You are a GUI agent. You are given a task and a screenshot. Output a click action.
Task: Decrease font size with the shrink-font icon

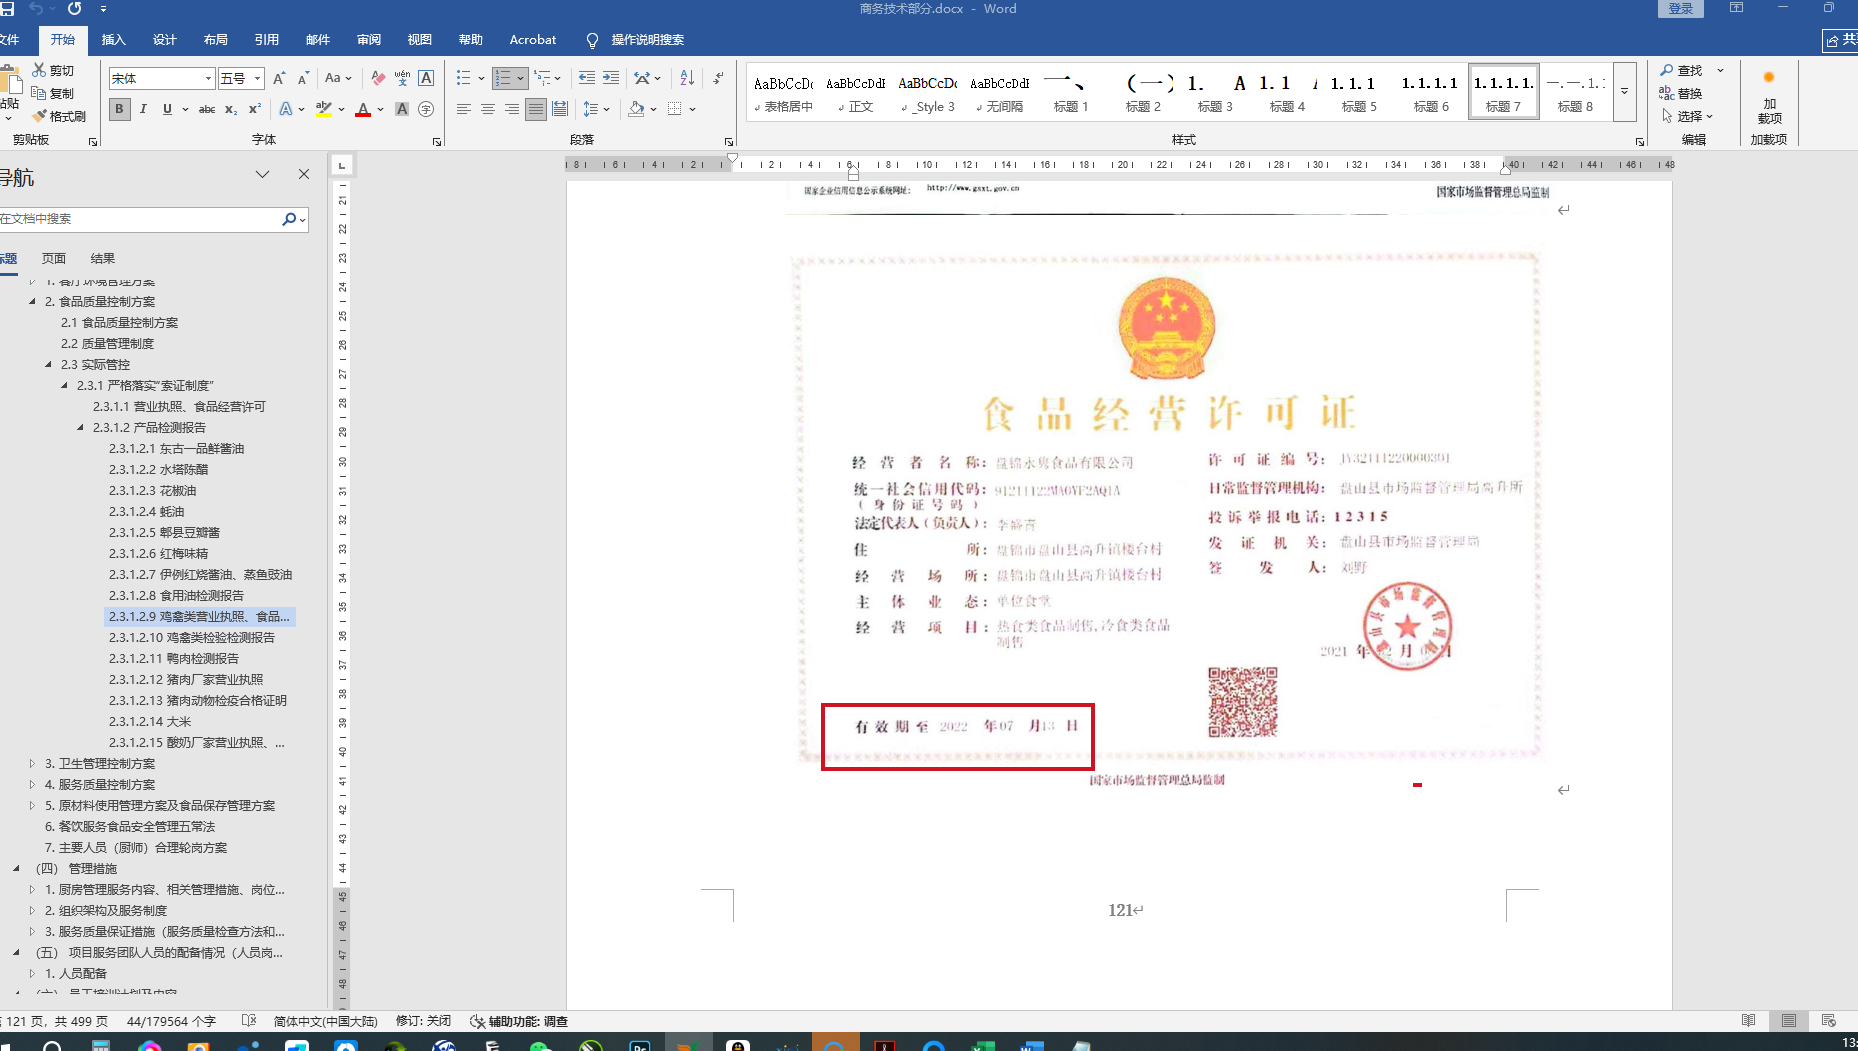303,78
